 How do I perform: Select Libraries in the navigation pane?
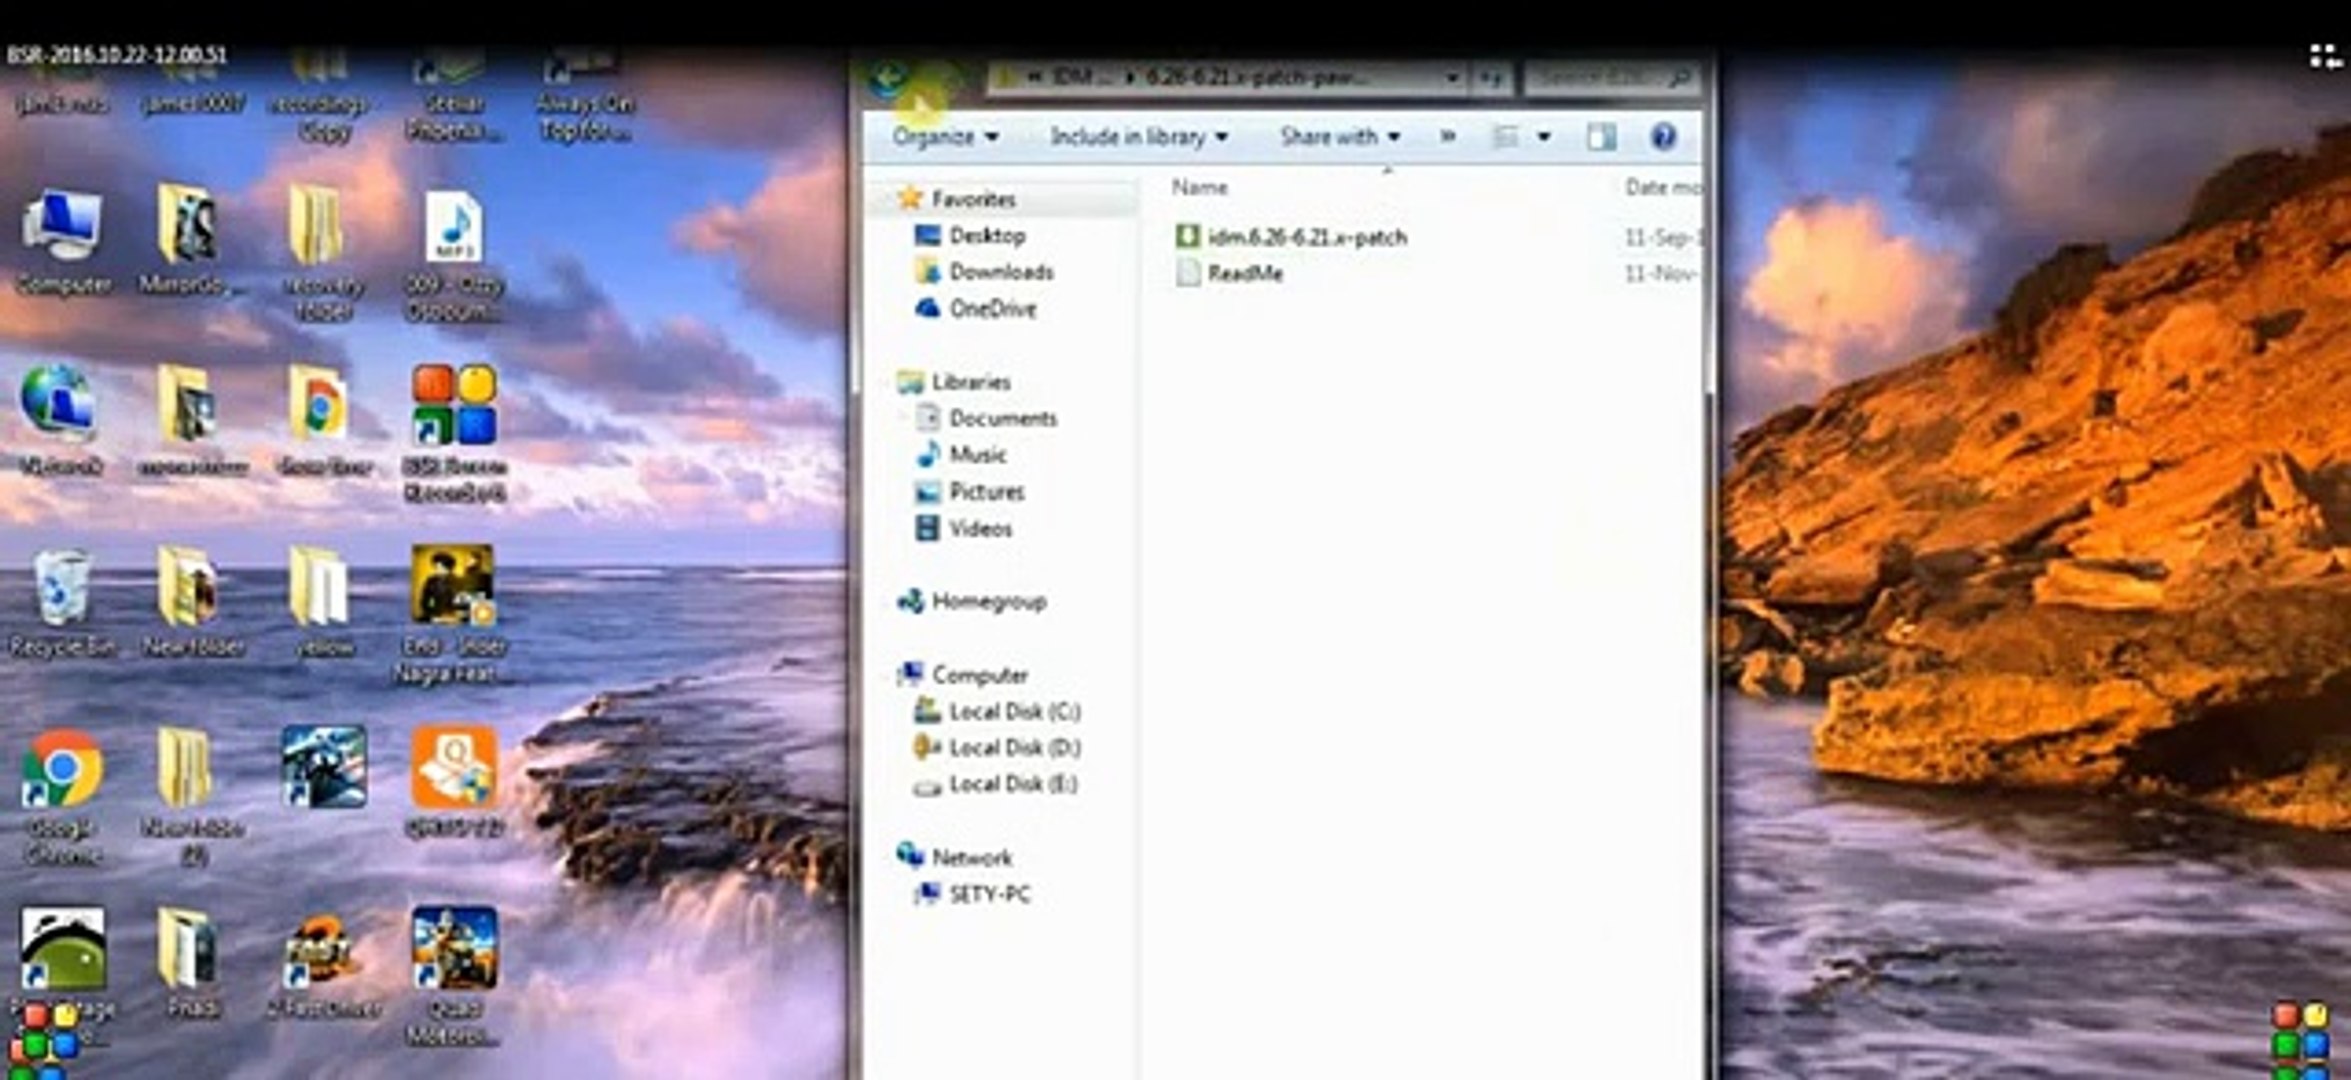pyautogui.click(x=955, y=381)
